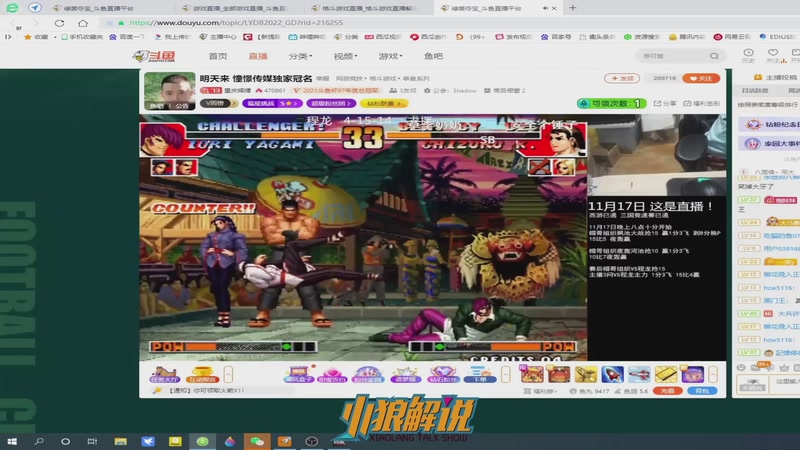
Task: Open Windows Start menu
Action: 12,441
